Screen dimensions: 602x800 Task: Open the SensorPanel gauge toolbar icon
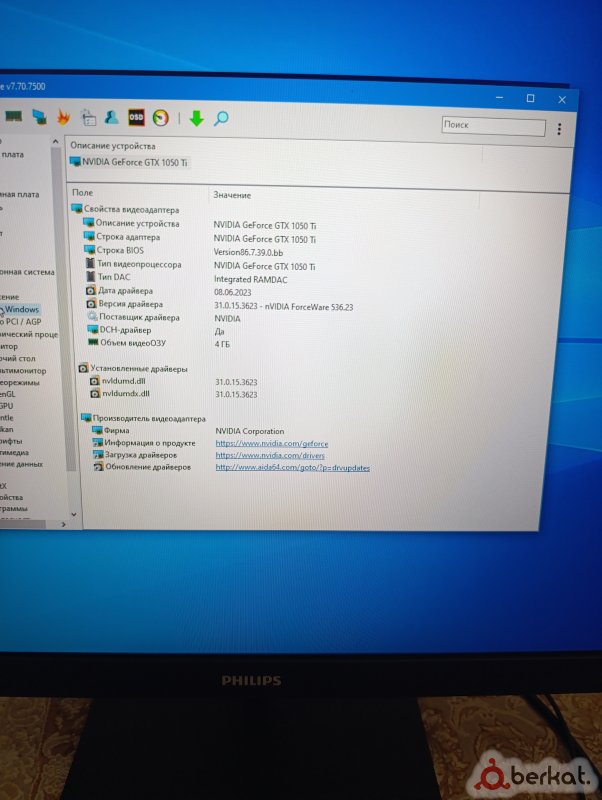(x=161, y=118)
